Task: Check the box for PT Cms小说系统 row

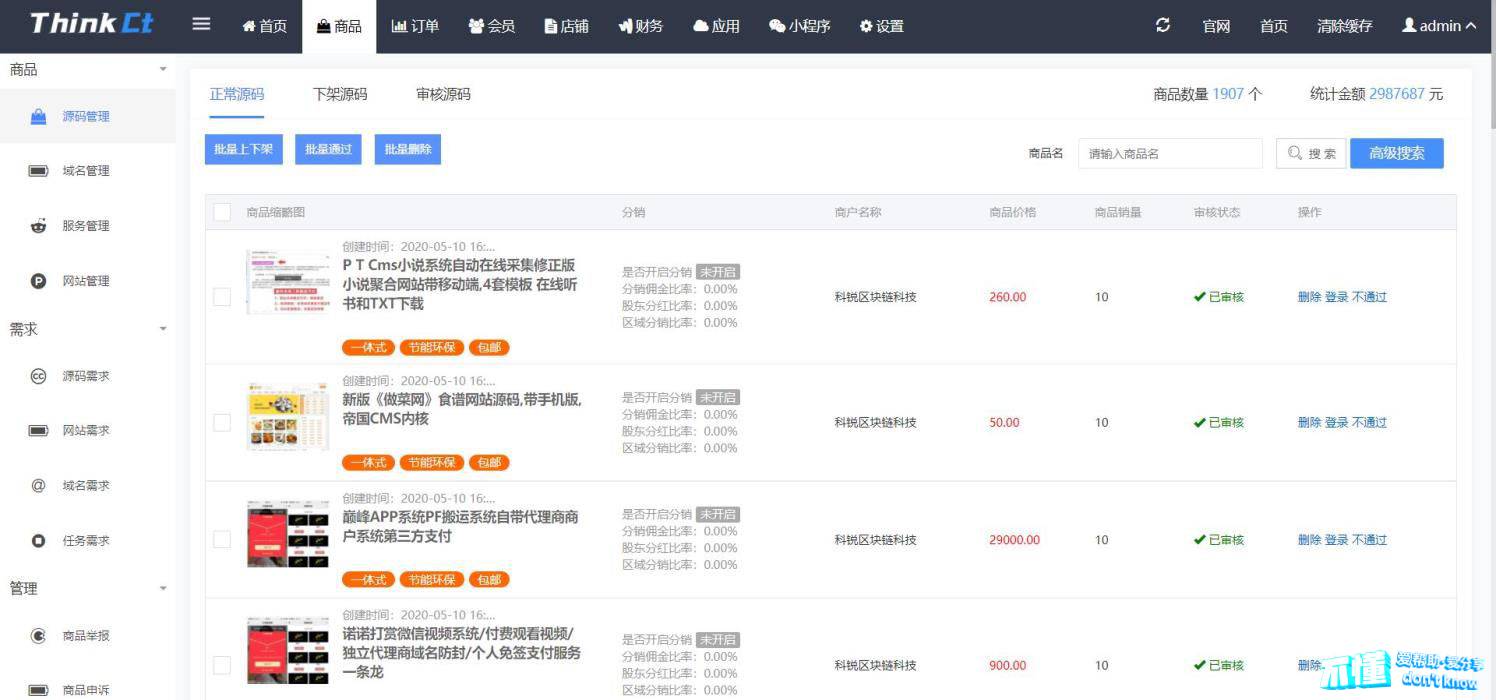Action: (x=222, y=297)
